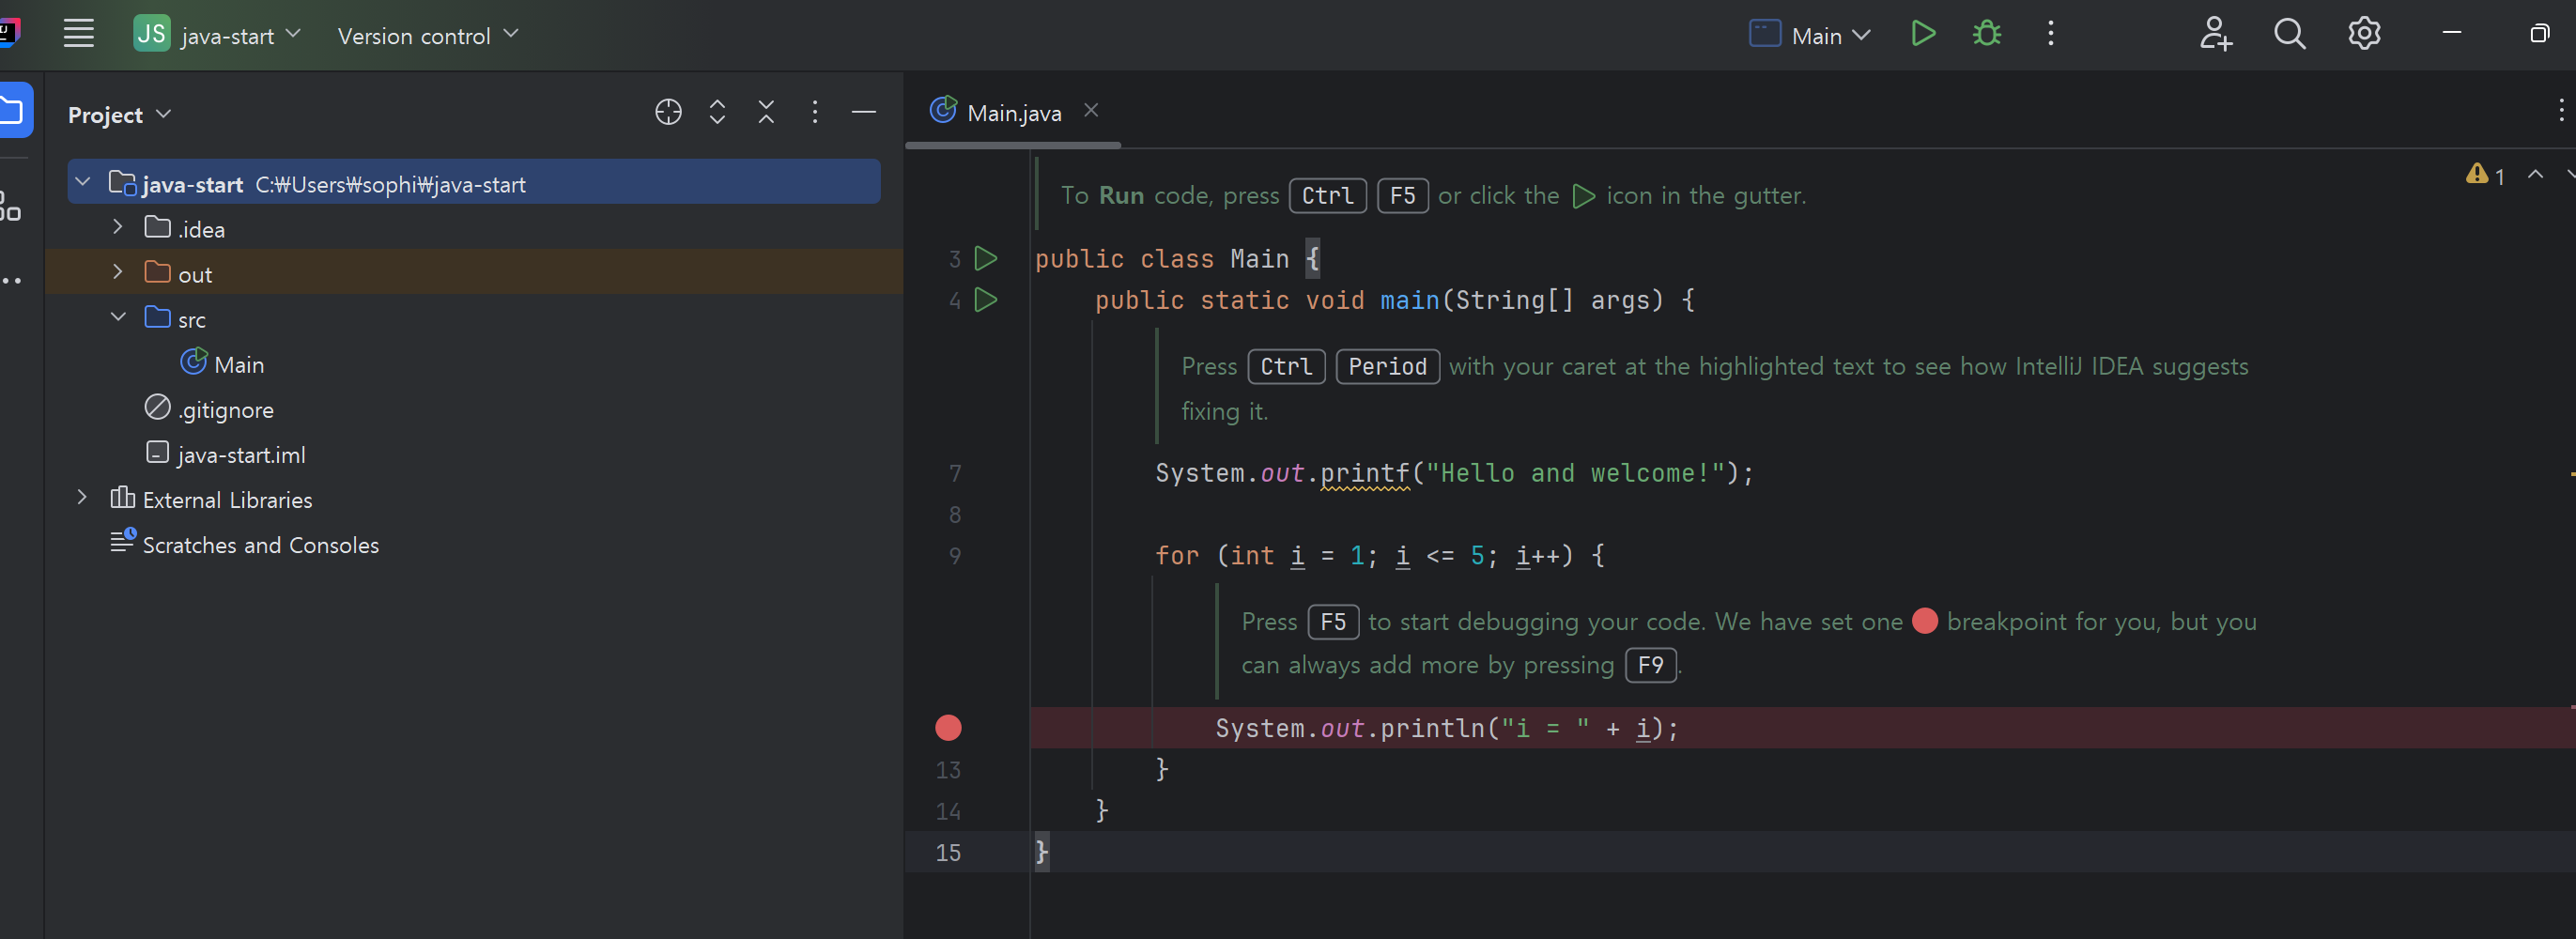Viewport: 2576px width, 939px height.
Task: Open the Version control dropdown
Action: 428,35
